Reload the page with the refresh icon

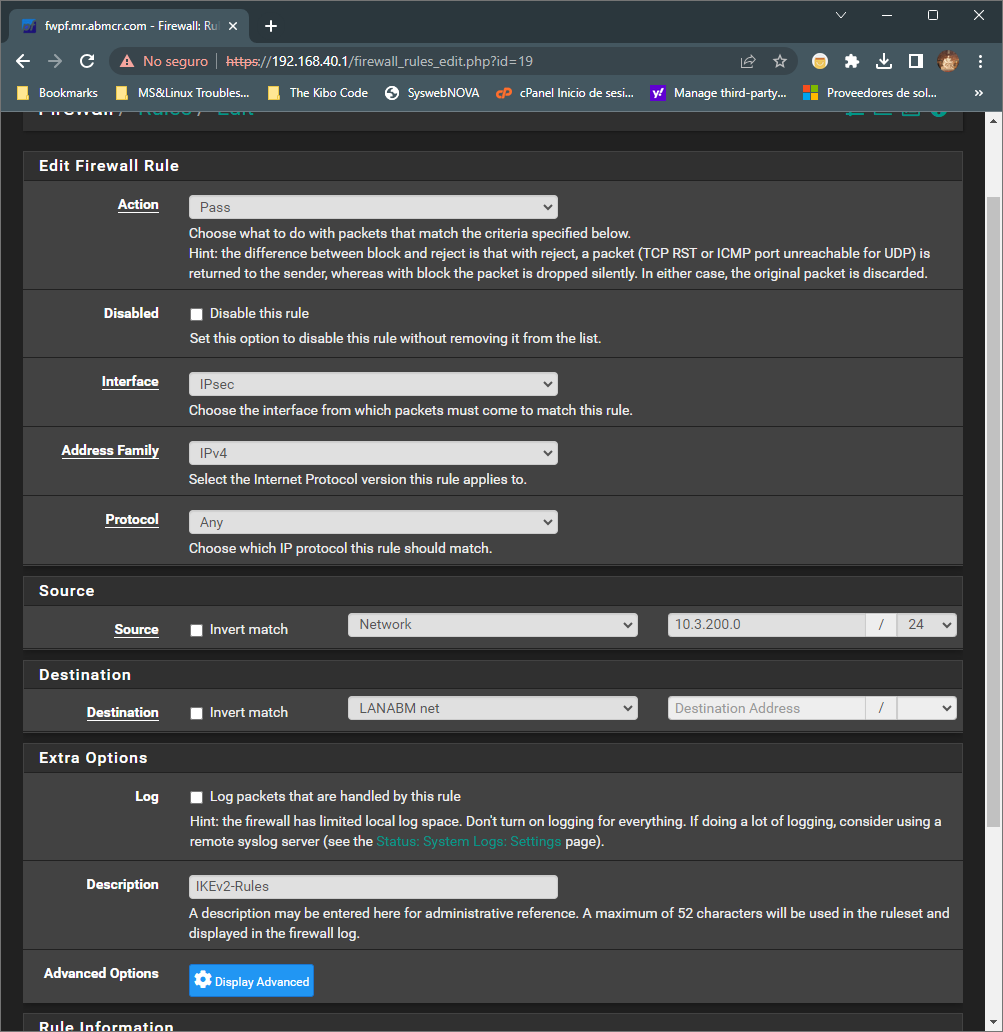pyautogui.click(x=87, y=61)
